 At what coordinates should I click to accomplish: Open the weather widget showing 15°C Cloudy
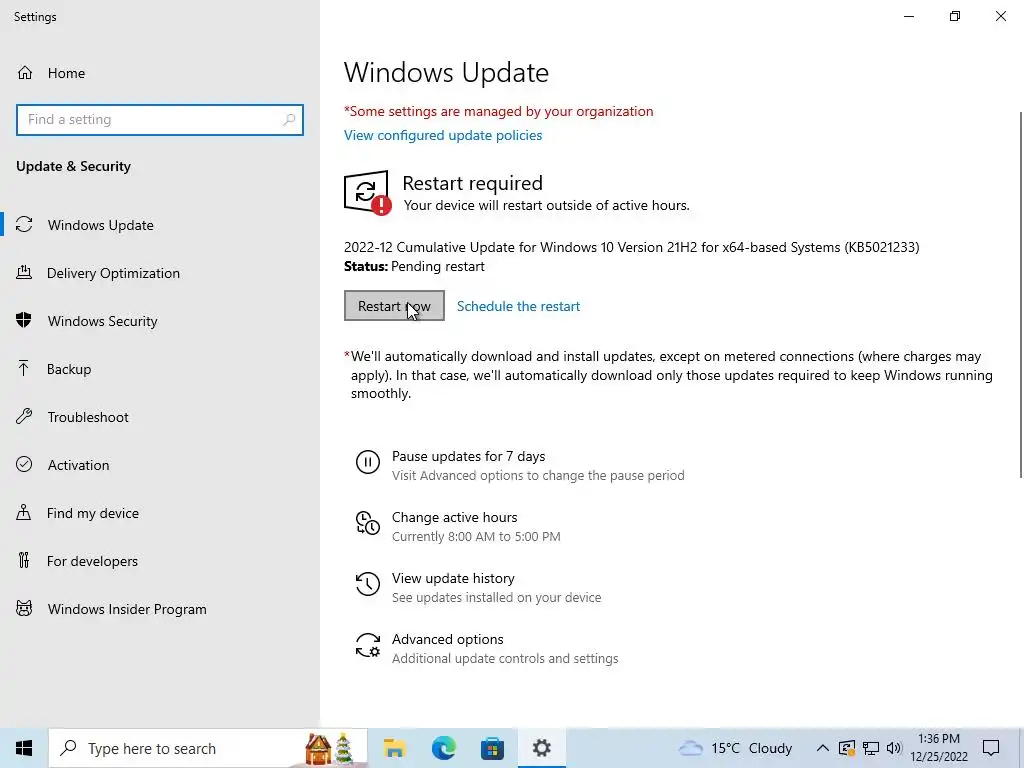click(x=735, y=748)
